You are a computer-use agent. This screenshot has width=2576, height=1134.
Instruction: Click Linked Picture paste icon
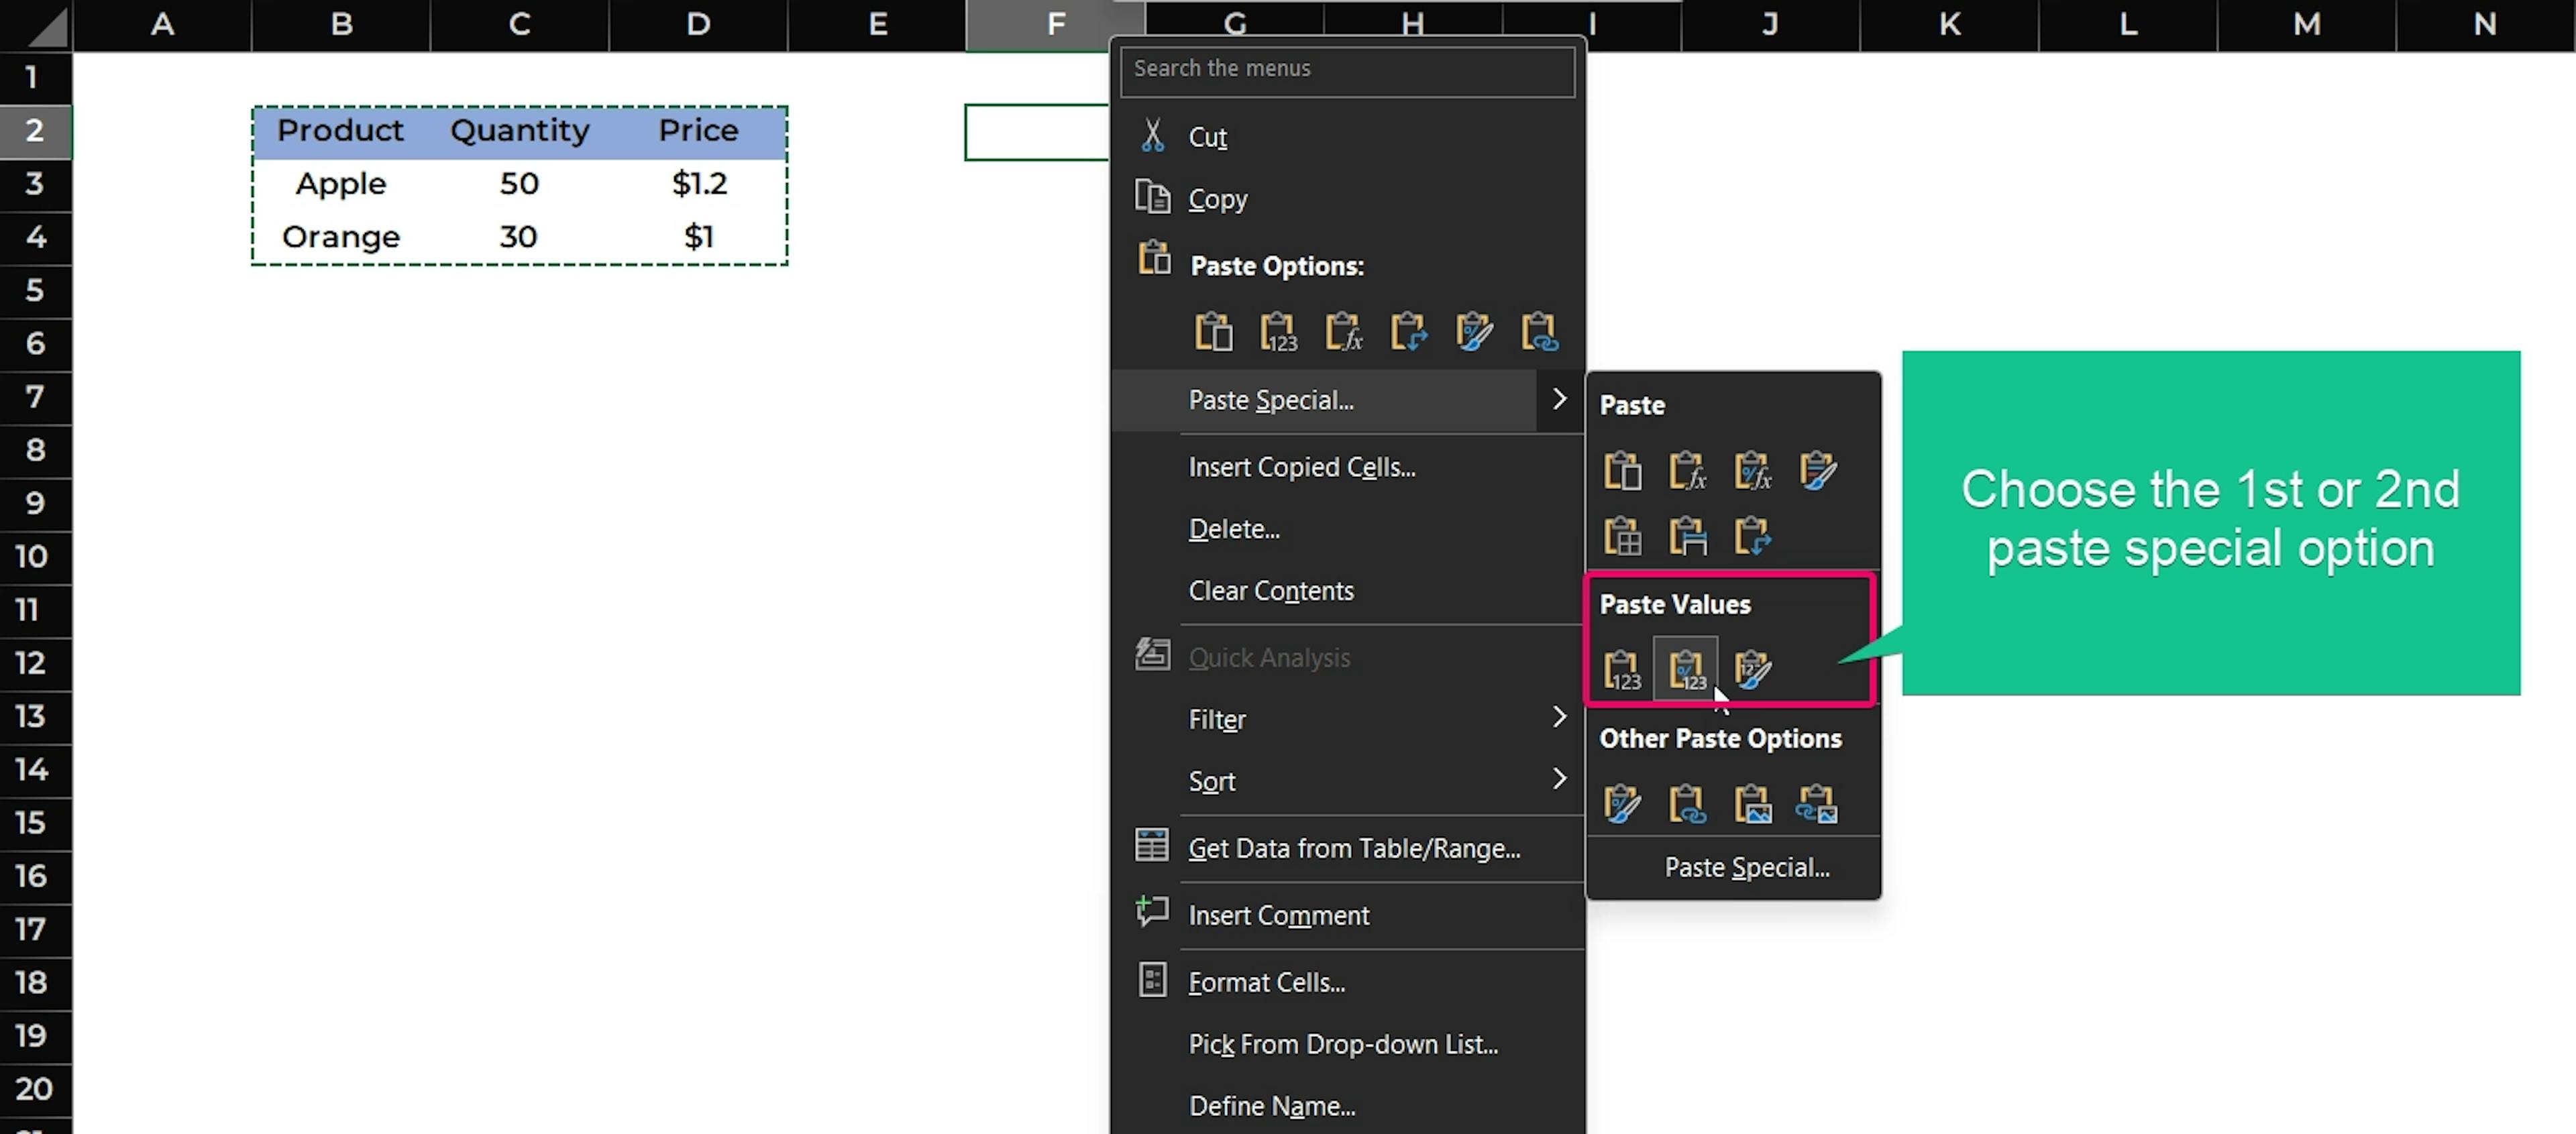1816,803
